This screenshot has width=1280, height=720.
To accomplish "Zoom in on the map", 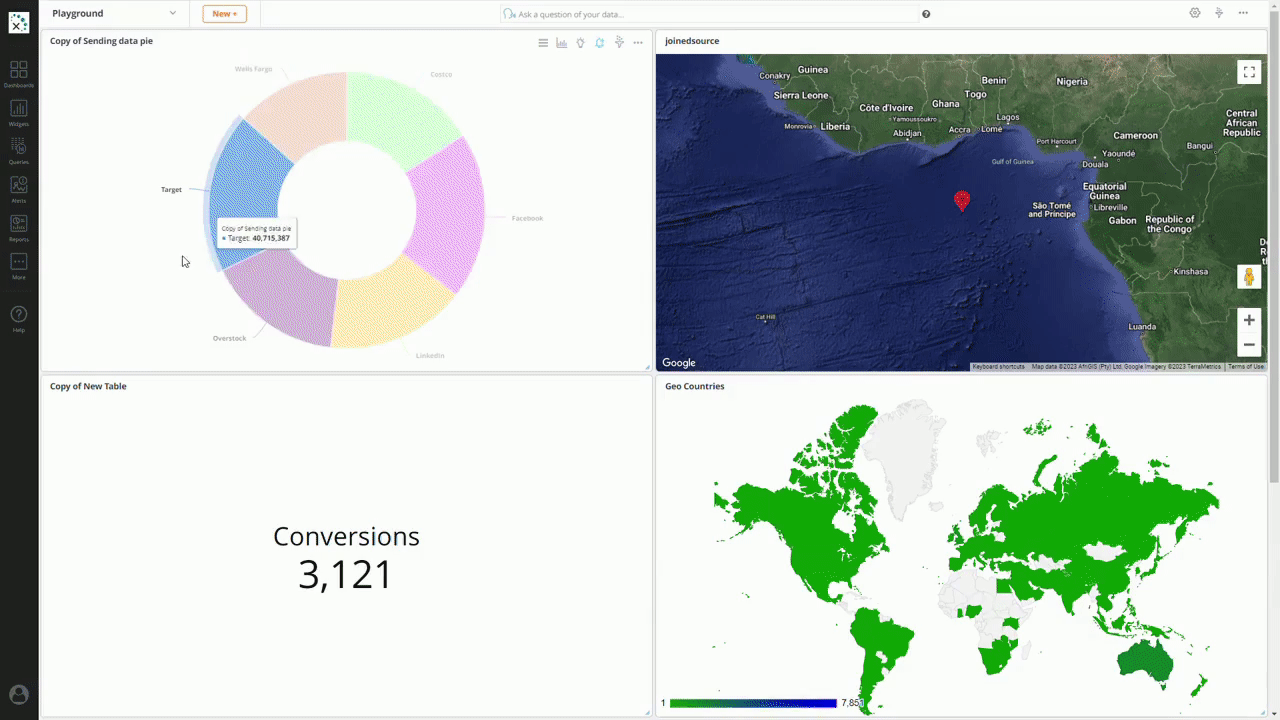I will tap(1248, 320).
